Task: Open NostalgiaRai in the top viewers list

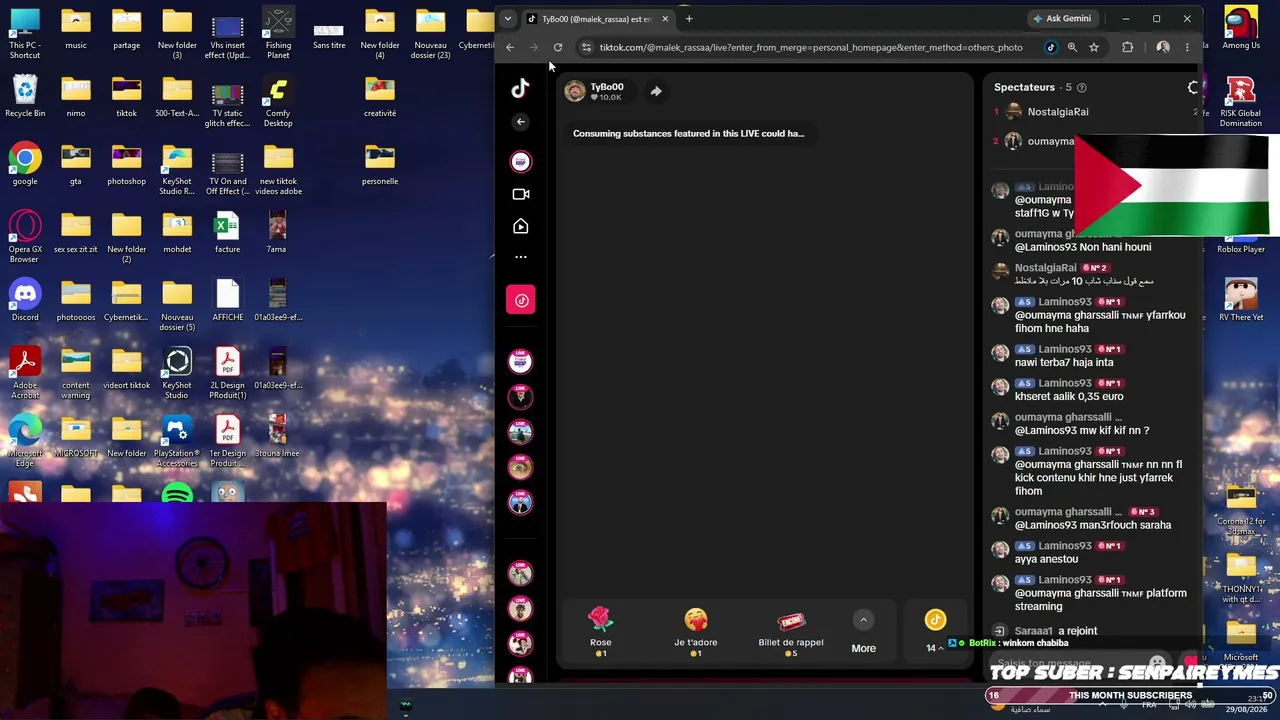Action: point(1058,112)
